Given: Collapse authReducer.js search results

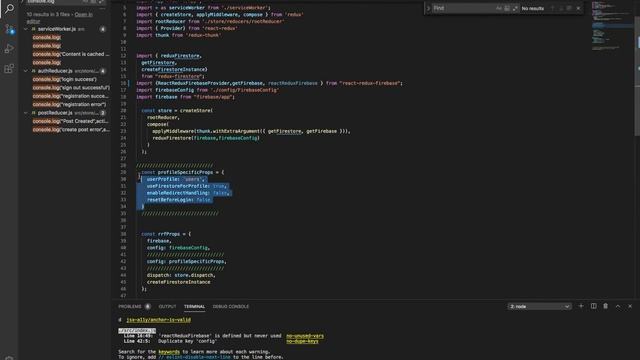Looking at the screenshot, I should (26, 71).
